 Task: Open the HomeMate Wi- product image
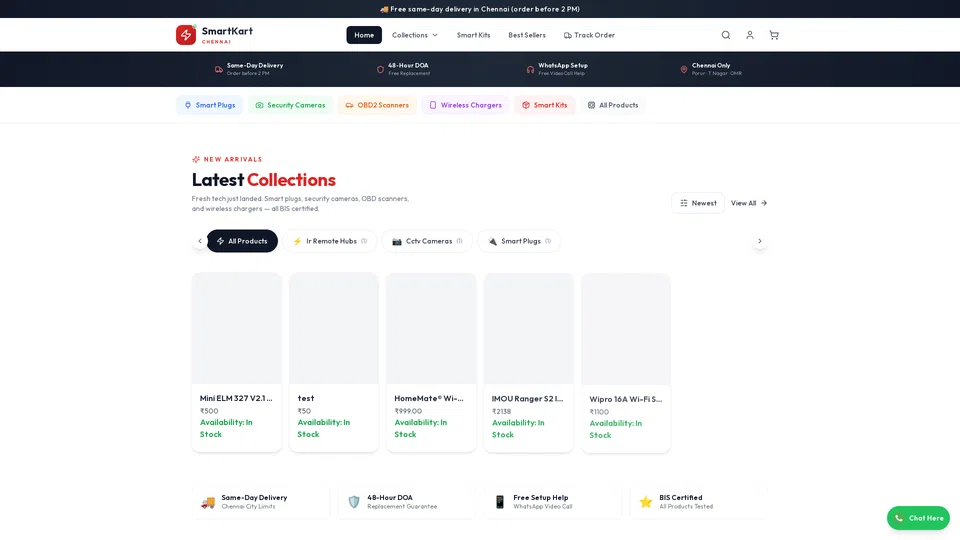click(431, 329)
